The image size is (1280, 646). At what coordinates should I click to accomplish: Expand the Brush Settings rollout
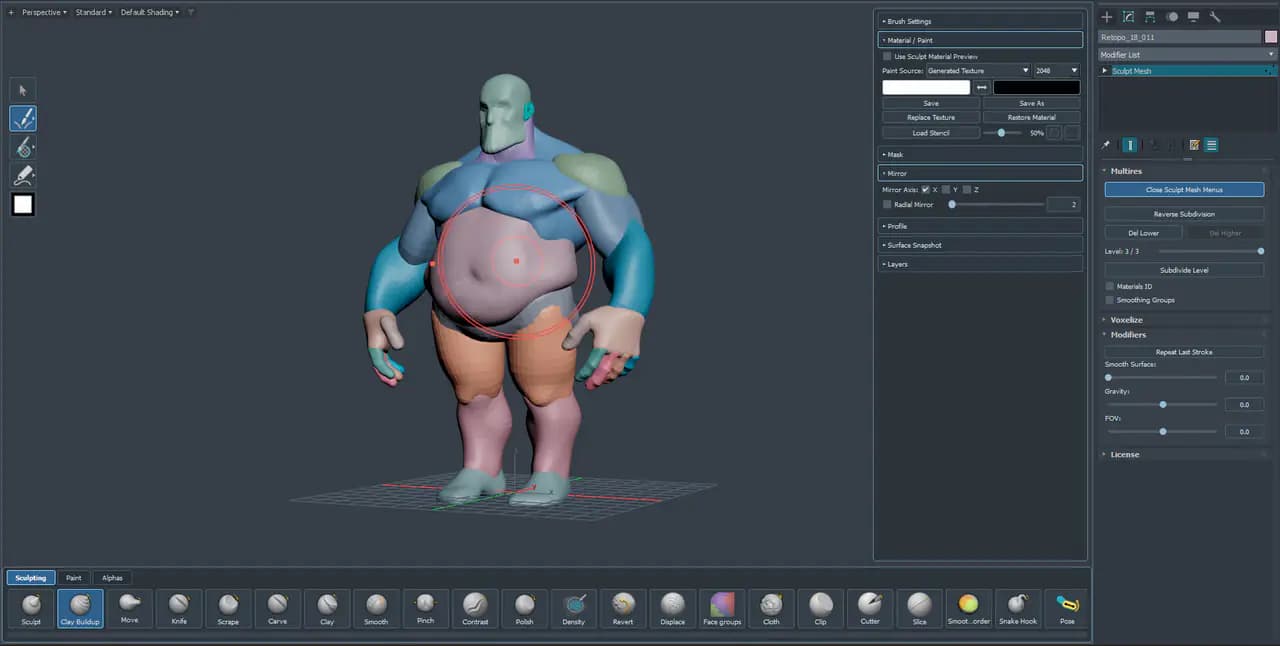point(980,21)
